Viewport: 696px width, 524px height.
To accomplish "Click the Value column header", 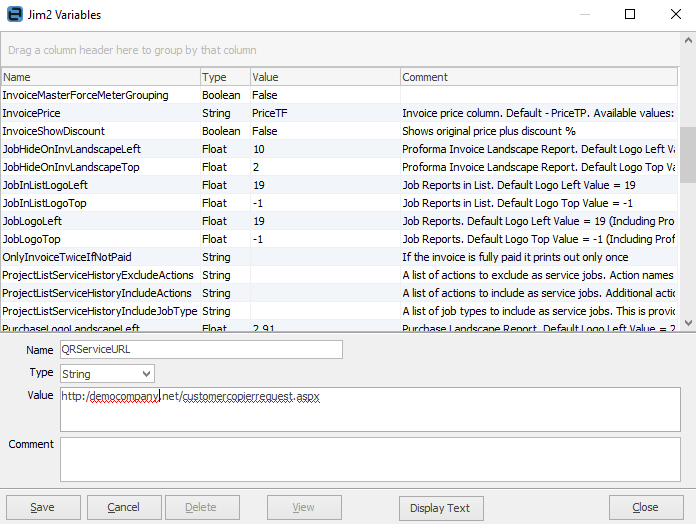I will tap(324, 77).
